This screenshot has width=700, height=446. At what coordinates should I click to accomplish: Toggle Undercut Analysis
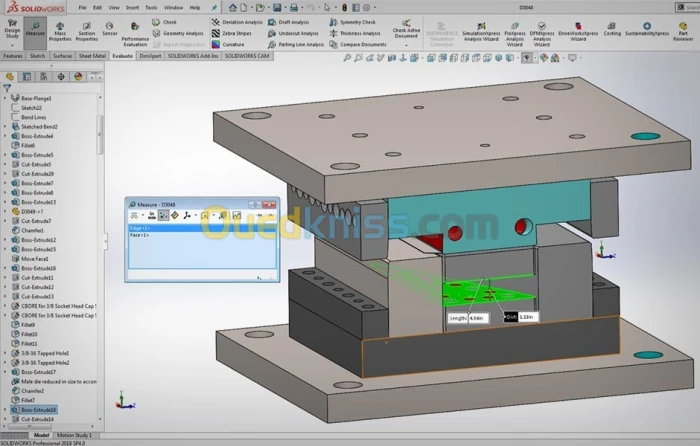[x=293, y=33]
